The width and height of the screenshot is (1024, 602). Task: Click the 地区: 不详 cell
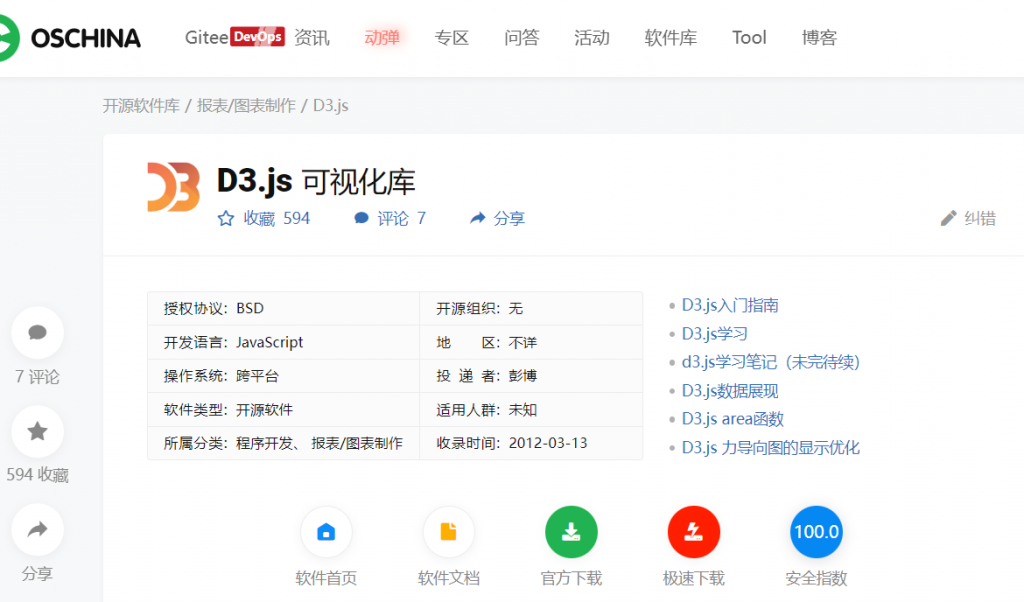coord(531,342)
